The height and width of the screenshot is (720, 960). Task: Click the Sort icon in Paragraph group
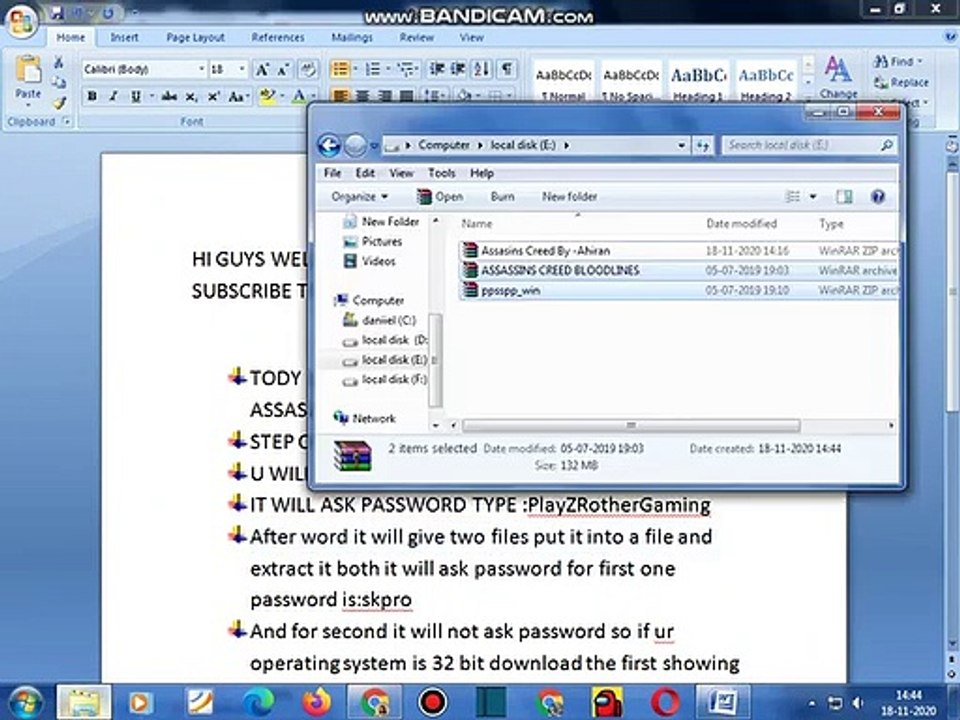[481, 69]
